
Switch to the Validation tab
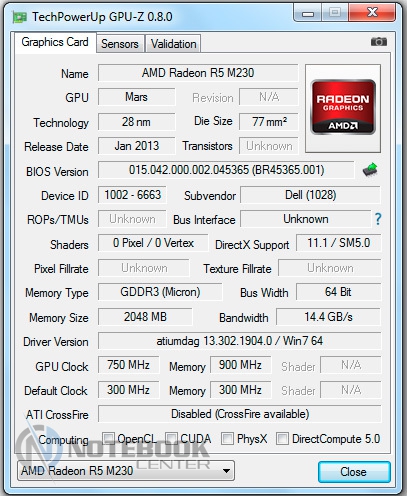(x=173, y=44)
